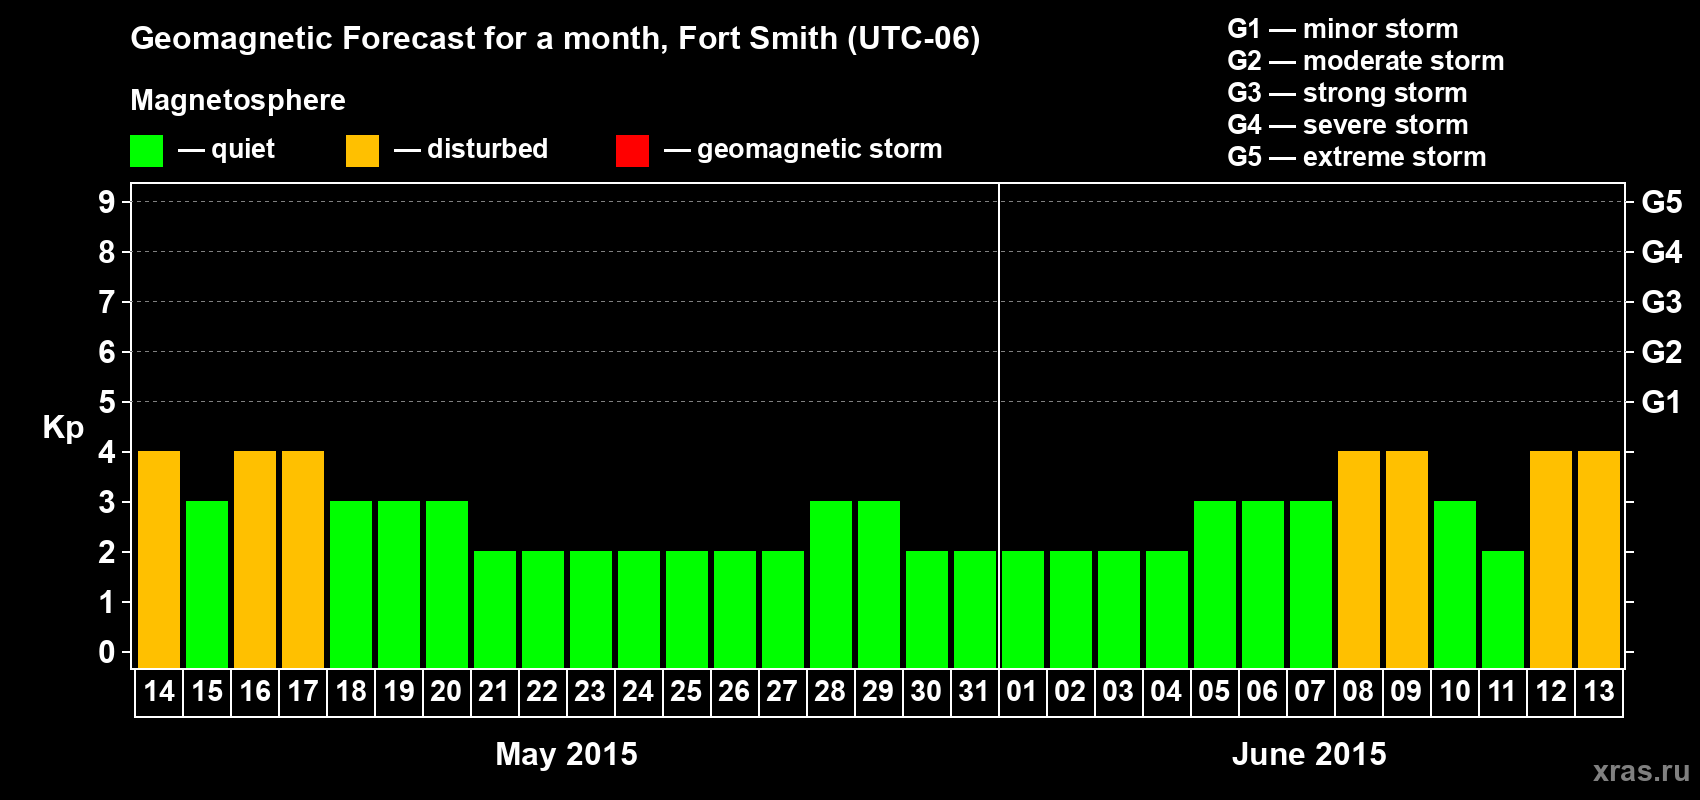Image resolution: width=1700 pixels, height=800 pixels.
Task: Click the 'G2 — moderate storm' legend line
Action: tap(1366, 61)
